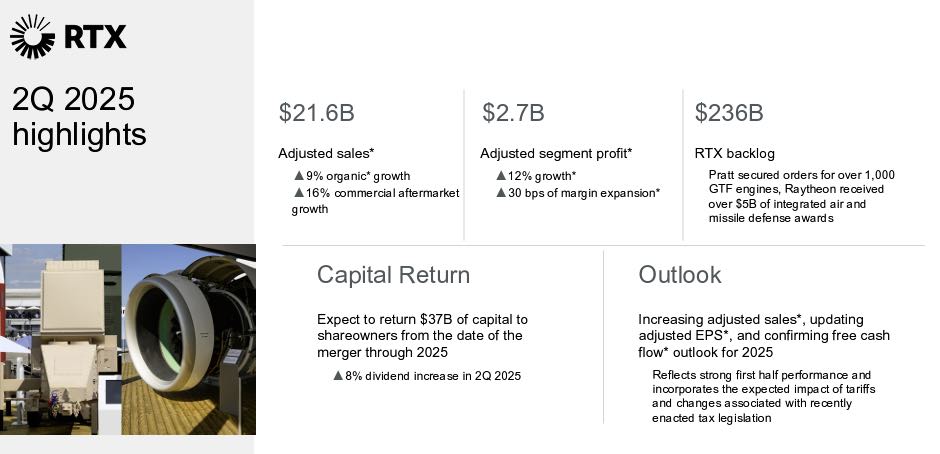Click the $2.7B figure
This screenshot has width=940, height=454.
pyautogui.click(x=513, y=113)
